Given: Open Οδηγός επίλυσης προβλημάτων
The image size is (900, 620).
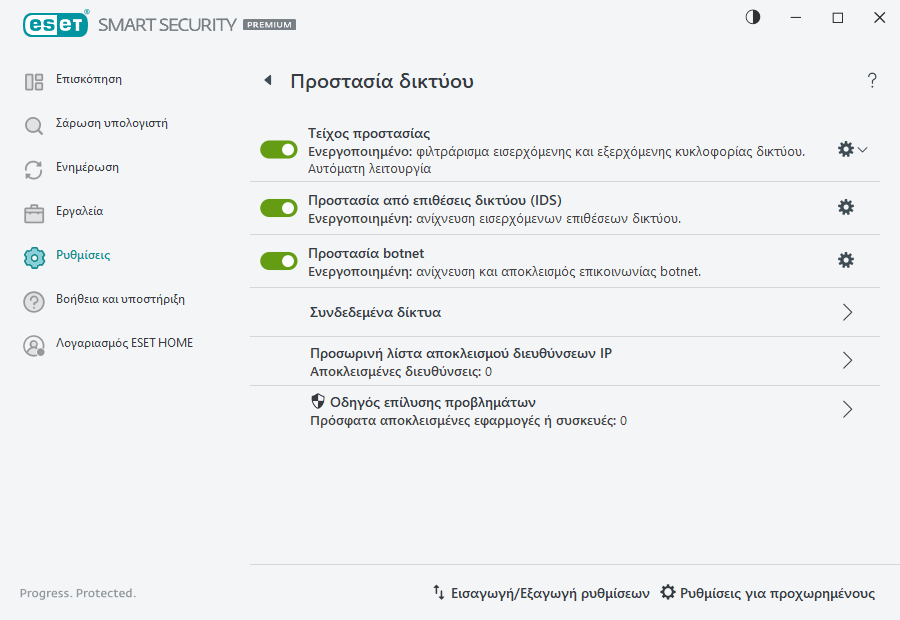Looking at the screenshot, I should click(847, 409).
